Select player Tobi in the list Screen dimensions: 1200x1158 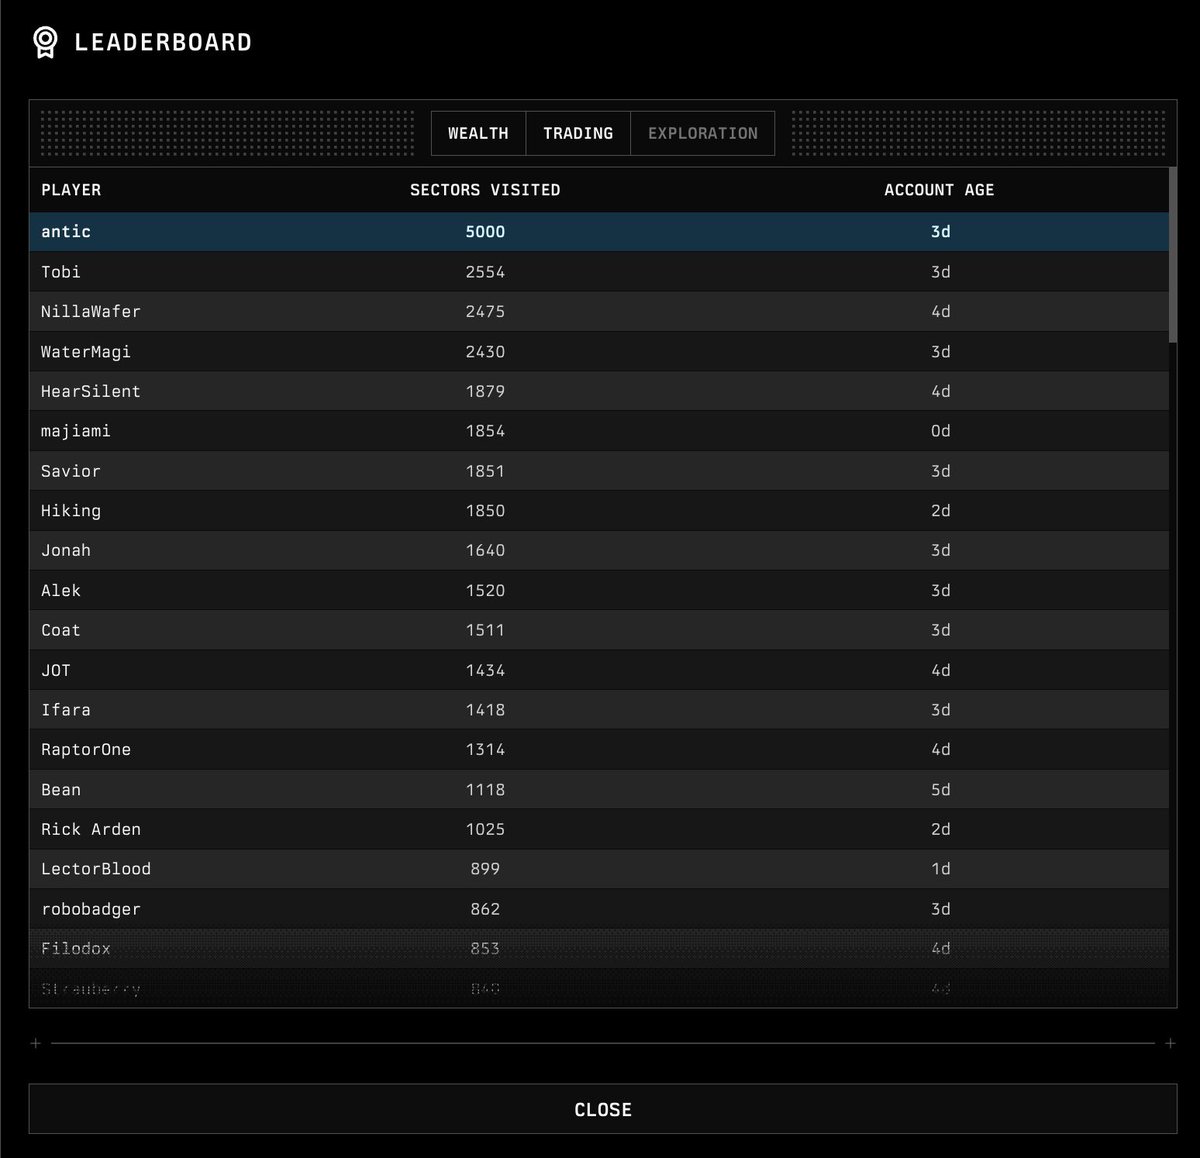point(599,271)
